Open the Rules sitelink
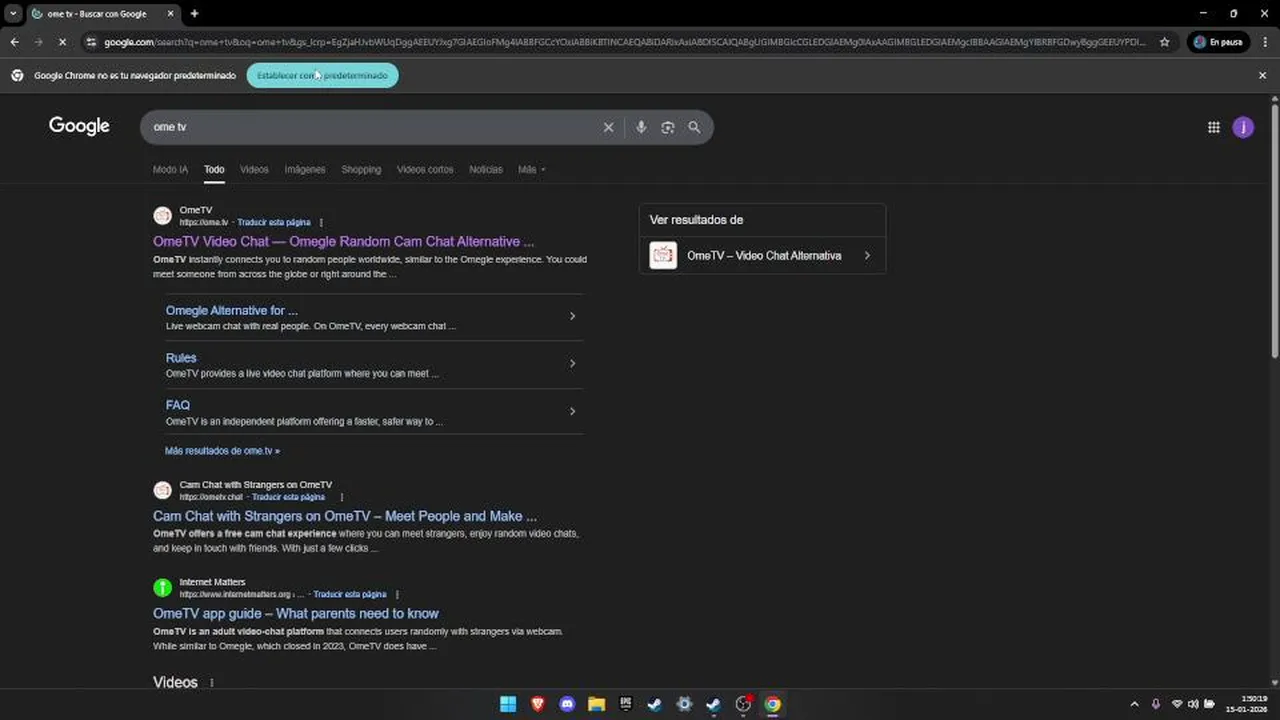Screen dimensions: 1280x720 coord(181,357)
